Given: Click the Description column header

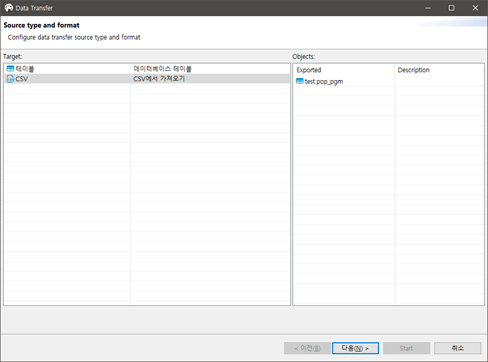Looking at the screenshot, I should (x=439, y=70).
